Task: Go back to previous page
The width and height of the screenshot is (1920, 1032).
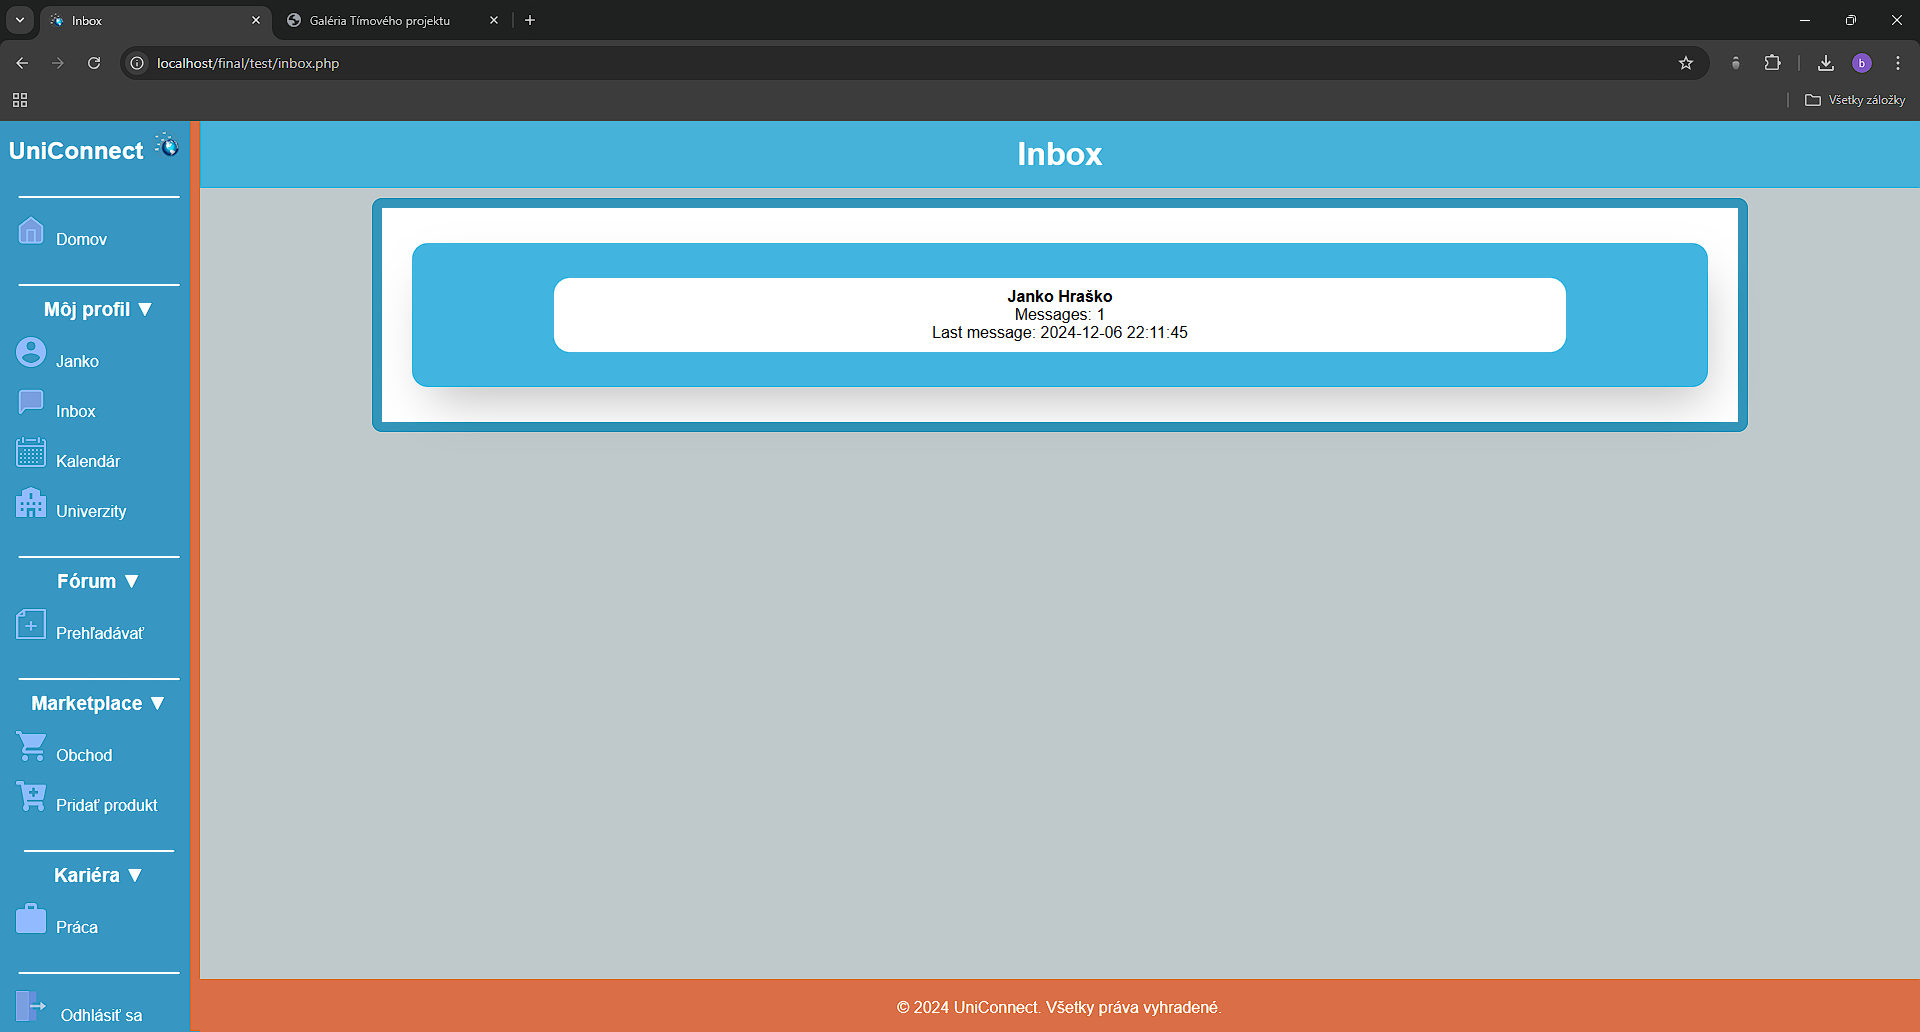Action: 22,63
